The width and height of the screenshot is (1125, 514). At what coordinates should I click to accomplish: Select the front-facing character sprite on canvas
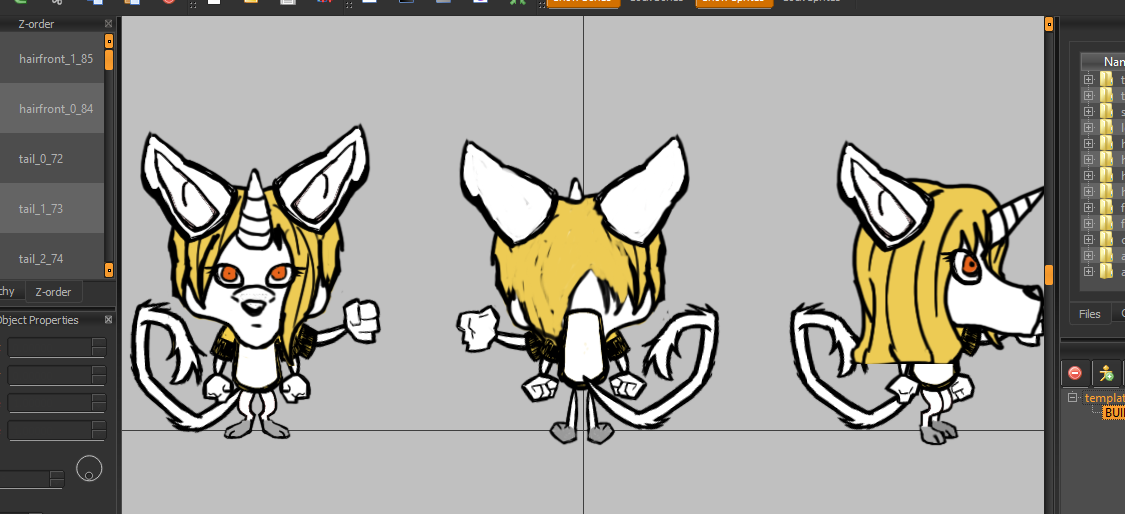click(255, 284)
